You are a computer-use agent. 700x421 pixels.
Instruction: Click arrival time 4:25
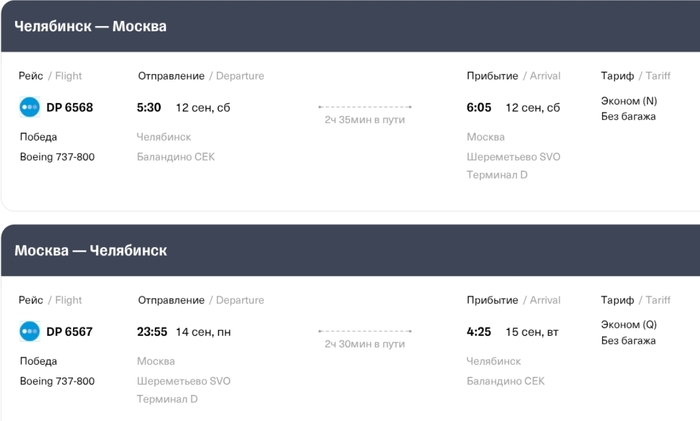(479, 331)
